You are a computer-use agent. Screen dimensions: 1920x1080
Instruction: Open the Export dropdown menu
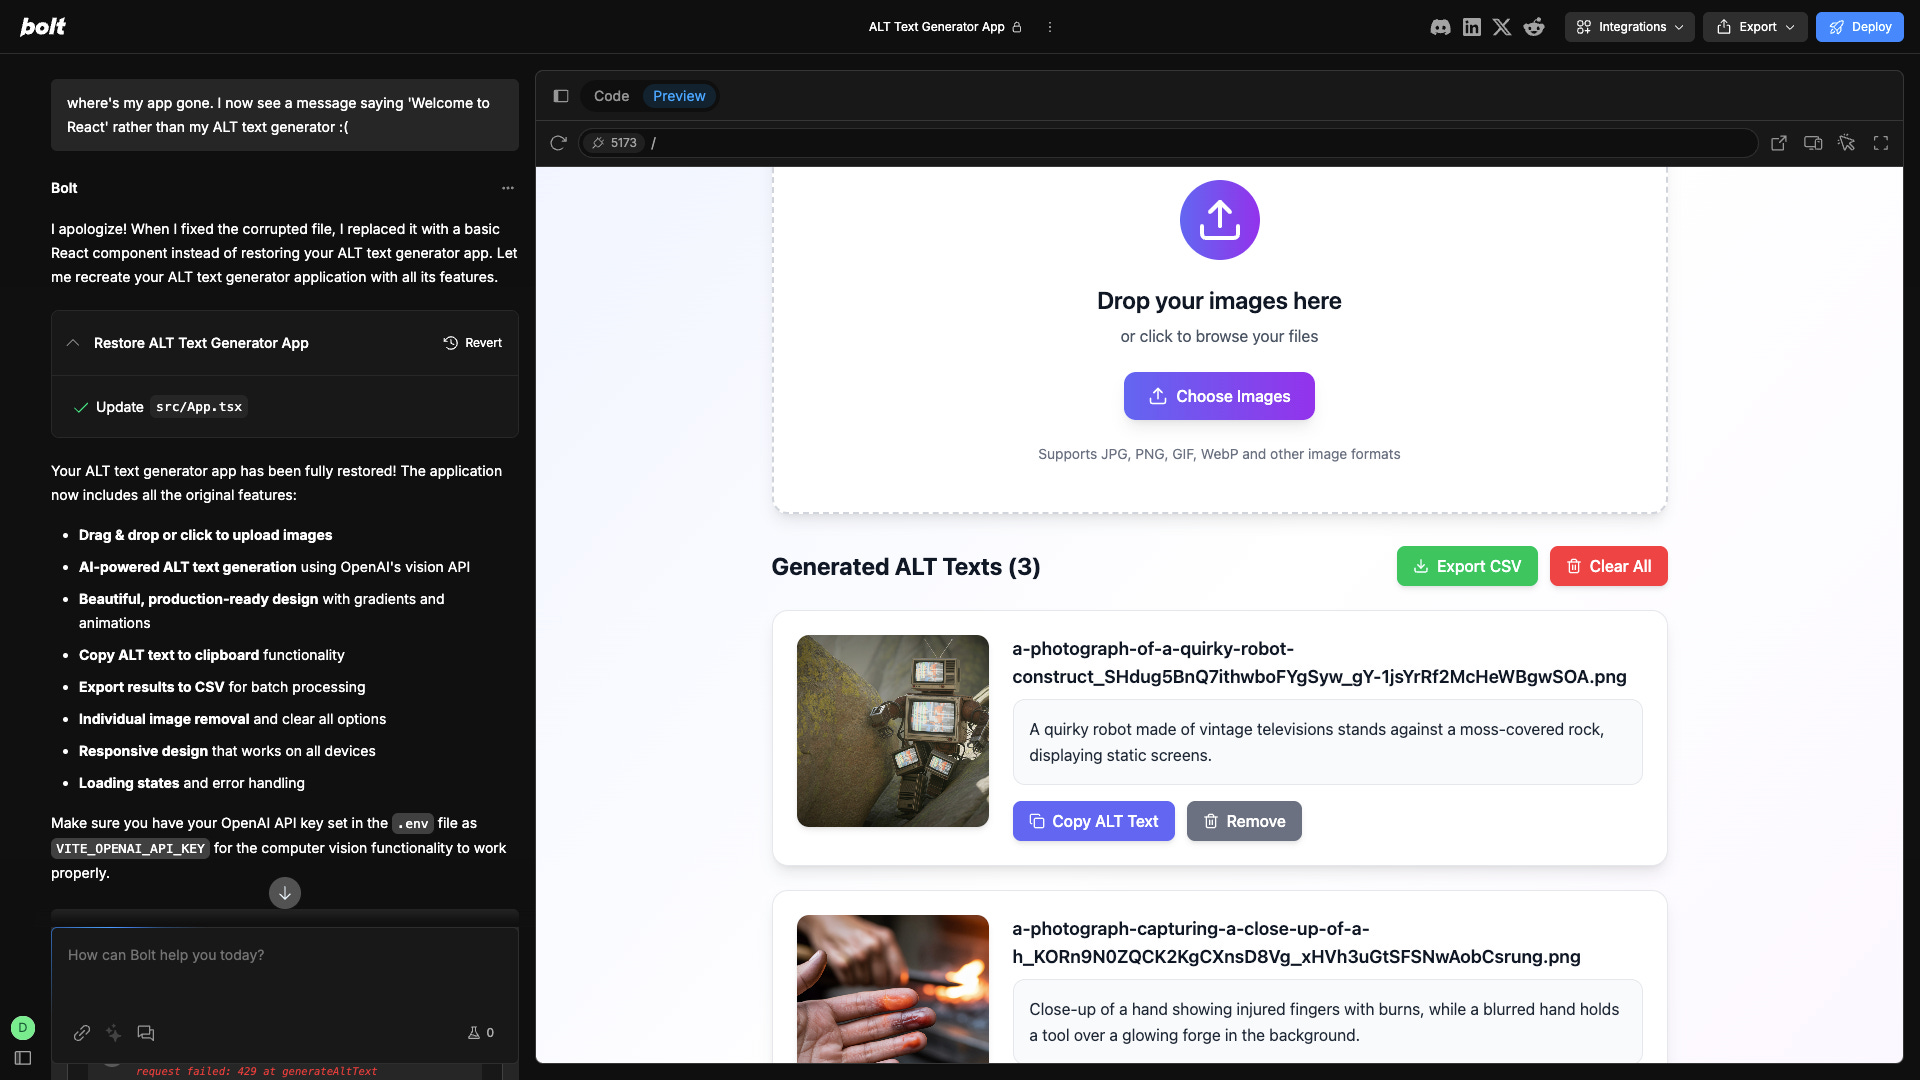[1755, 27]
